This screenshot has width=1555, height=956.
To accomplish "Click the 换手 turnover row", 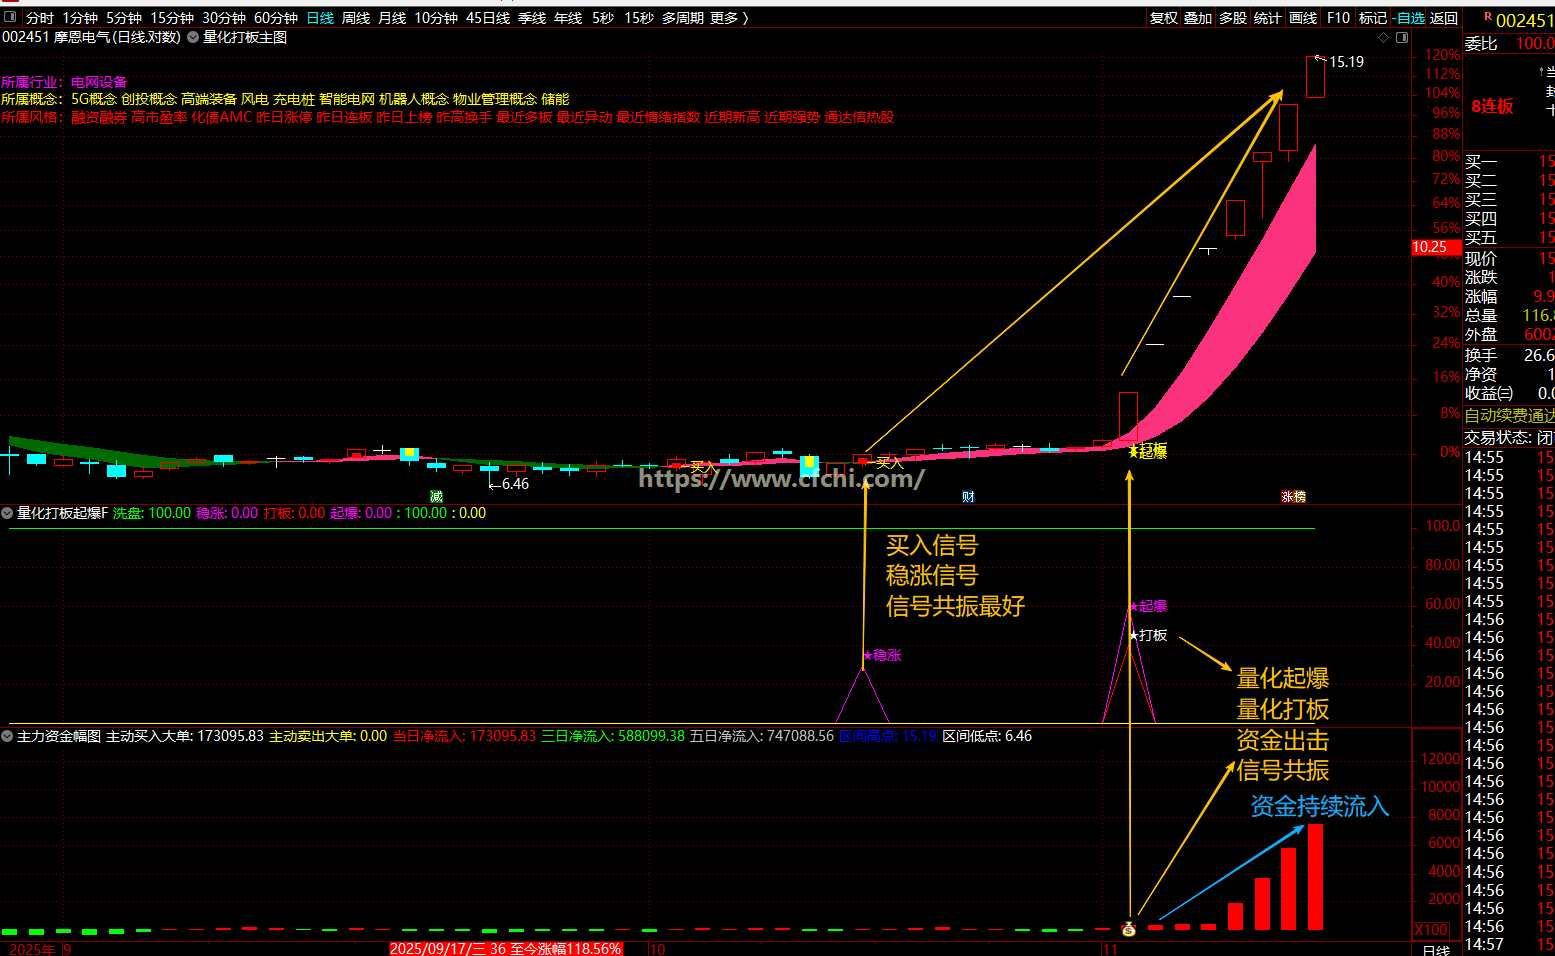I will [x=1510, y=355].
